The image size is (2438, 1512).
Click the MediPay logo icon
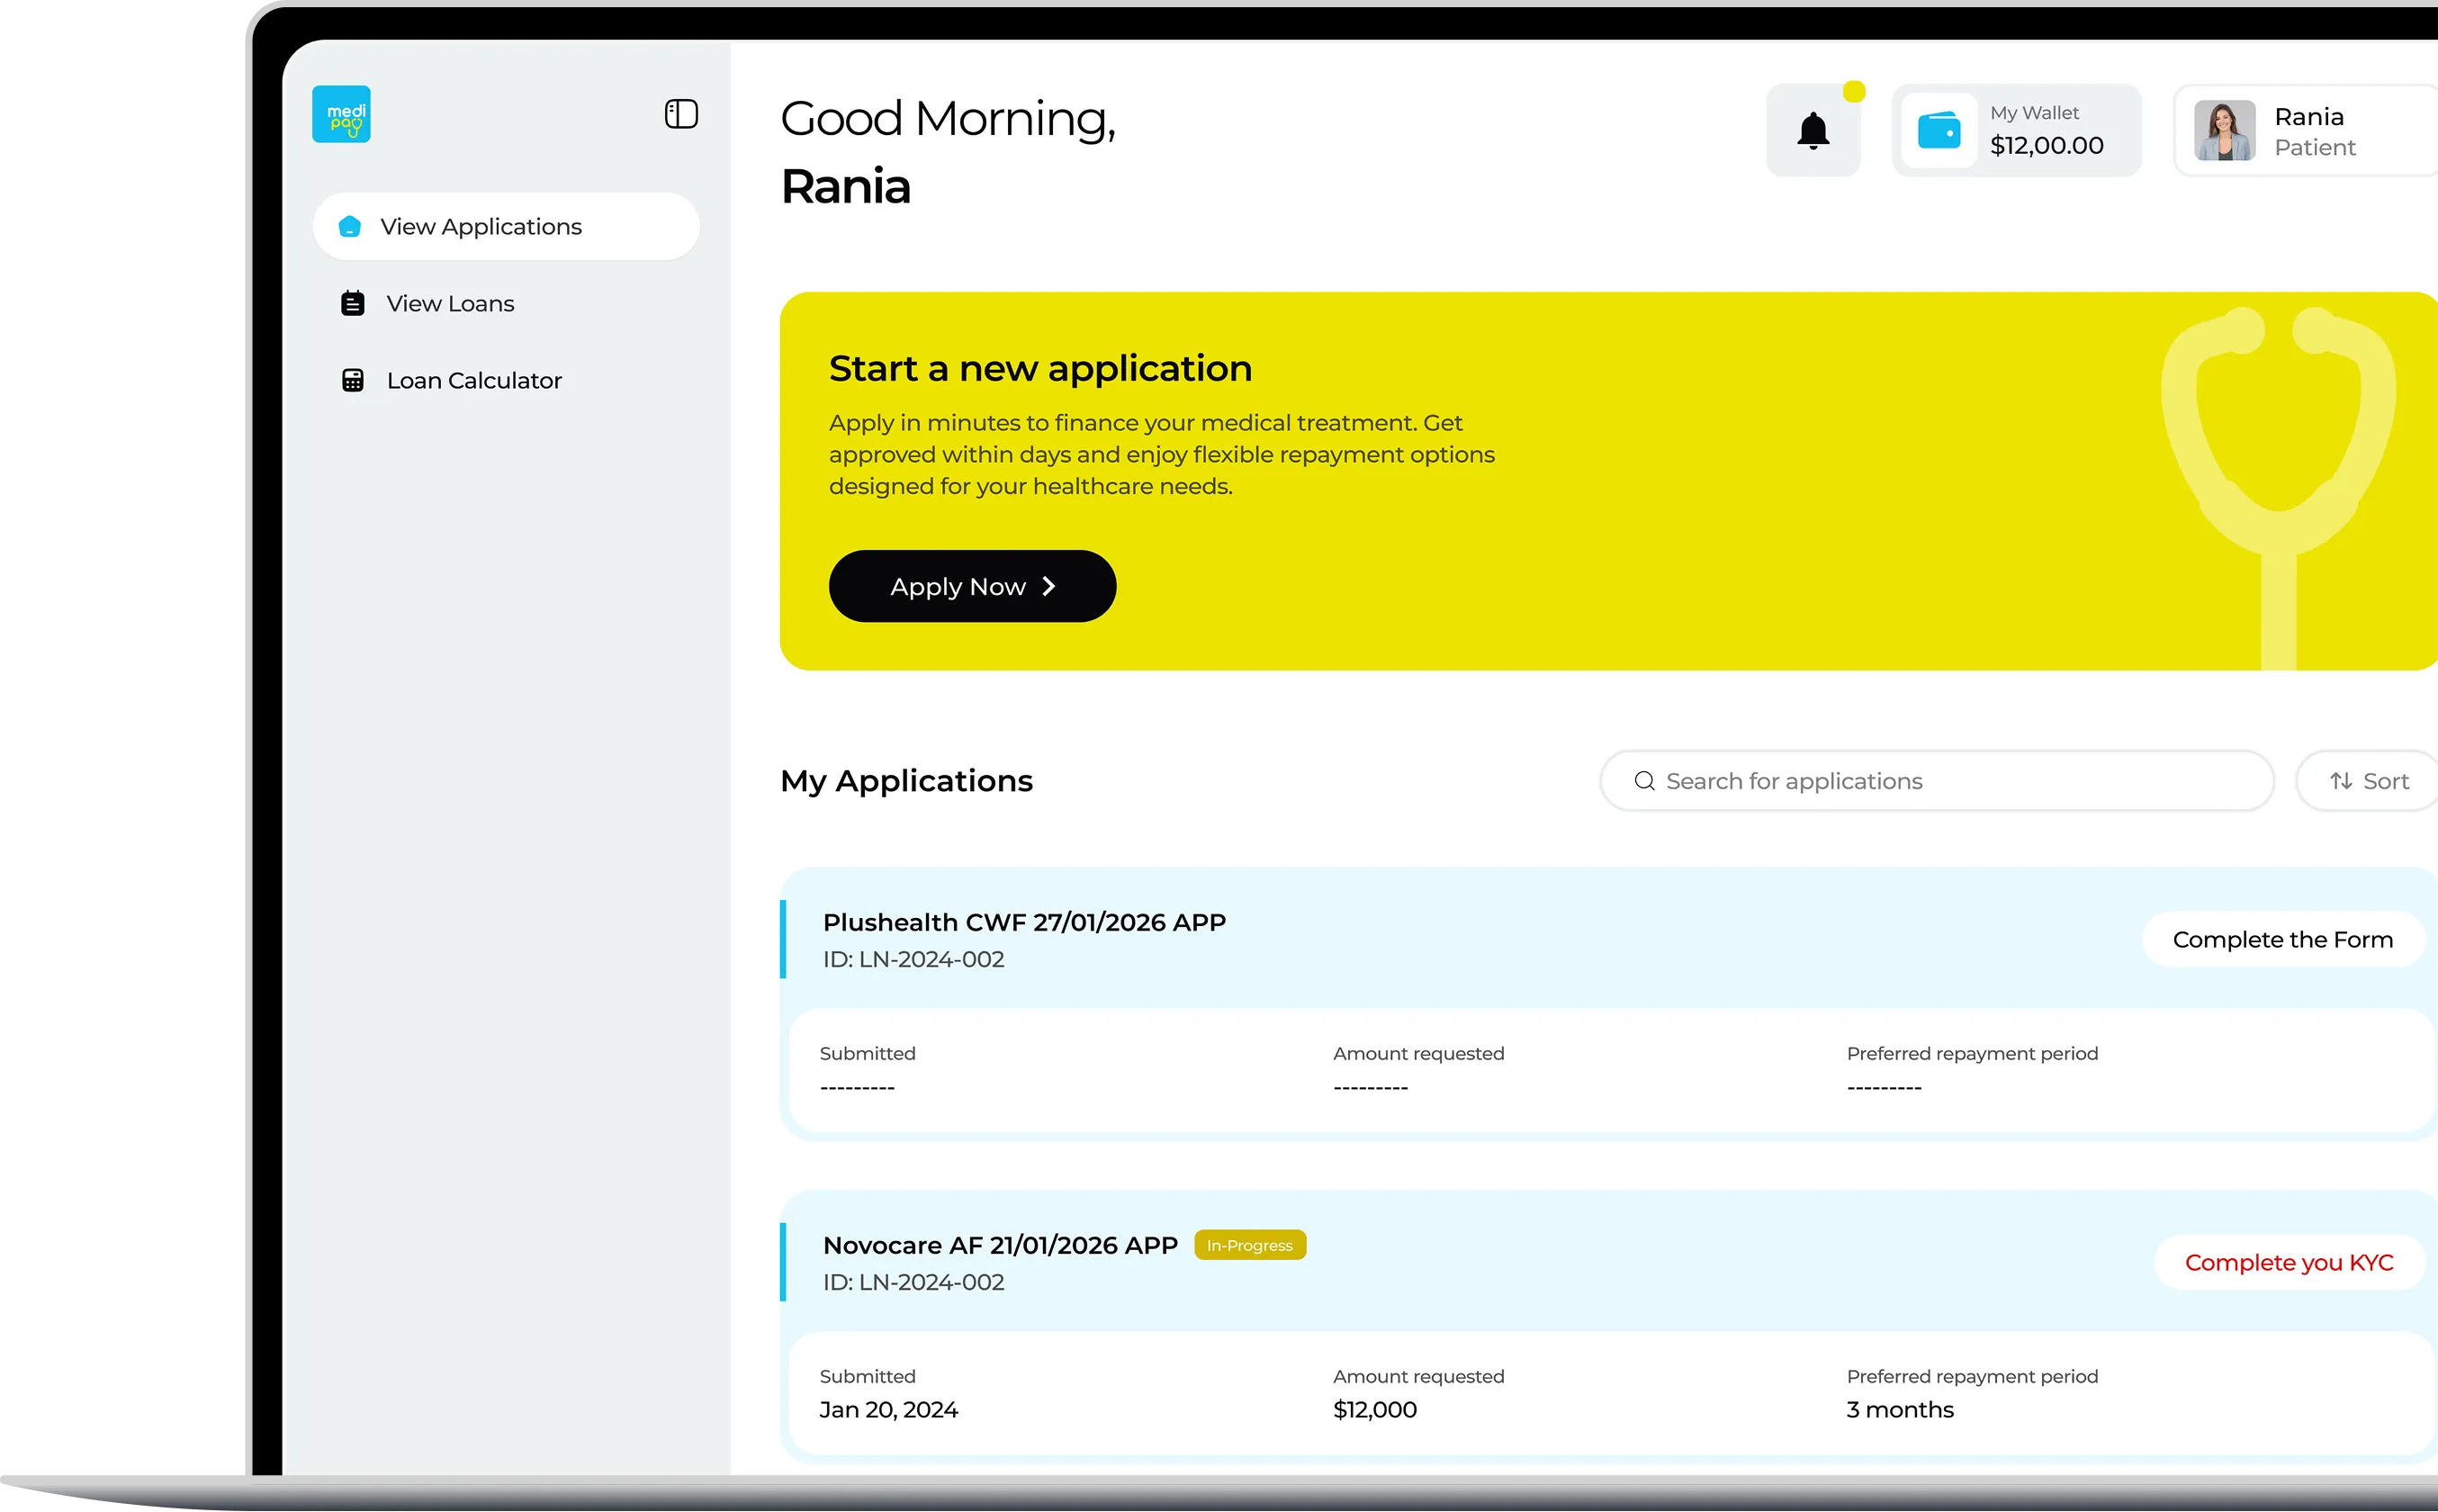tap(341, 114)
